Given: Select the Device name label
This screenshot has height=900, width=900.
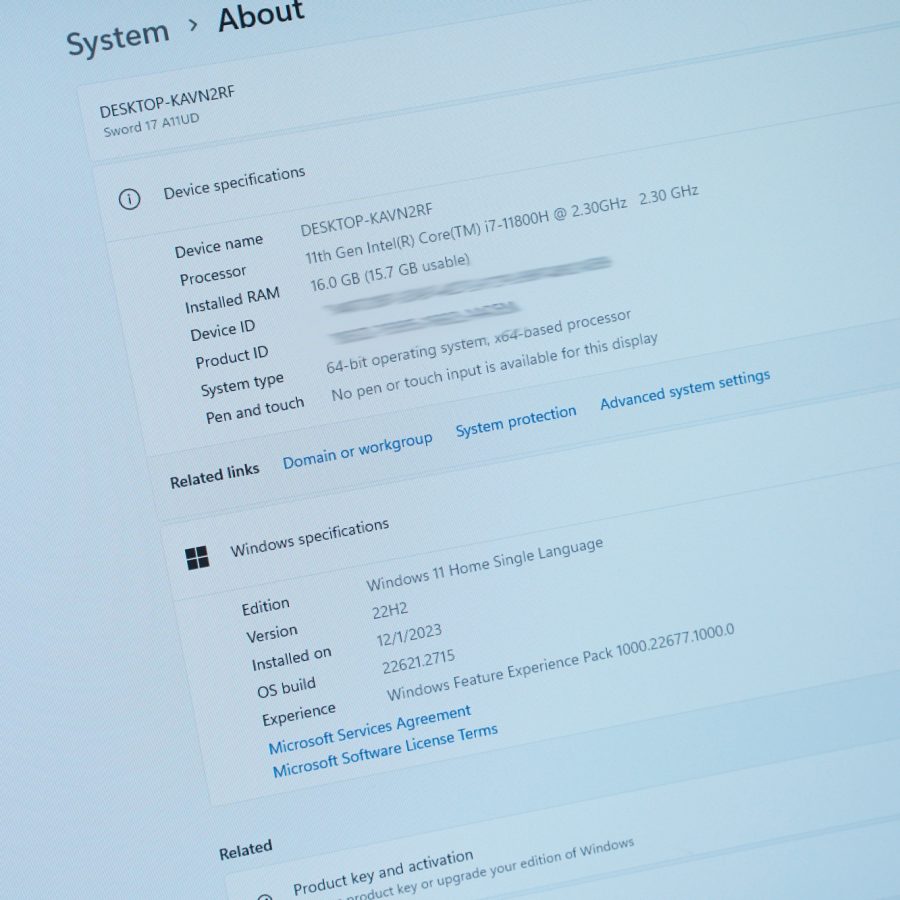Looking at the screenshot, I should click(219, 246).
